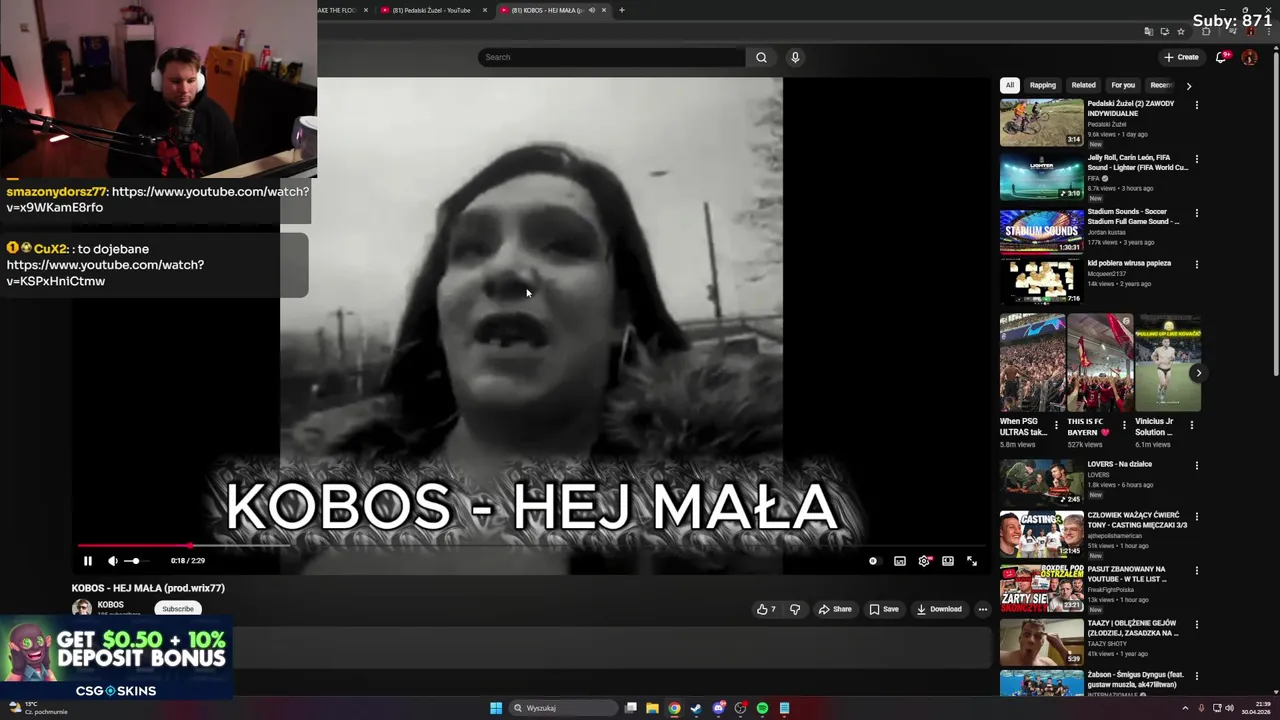Enter fullscreen mode
Screen dimensions: 1280x720
click(x=972, y=561)
